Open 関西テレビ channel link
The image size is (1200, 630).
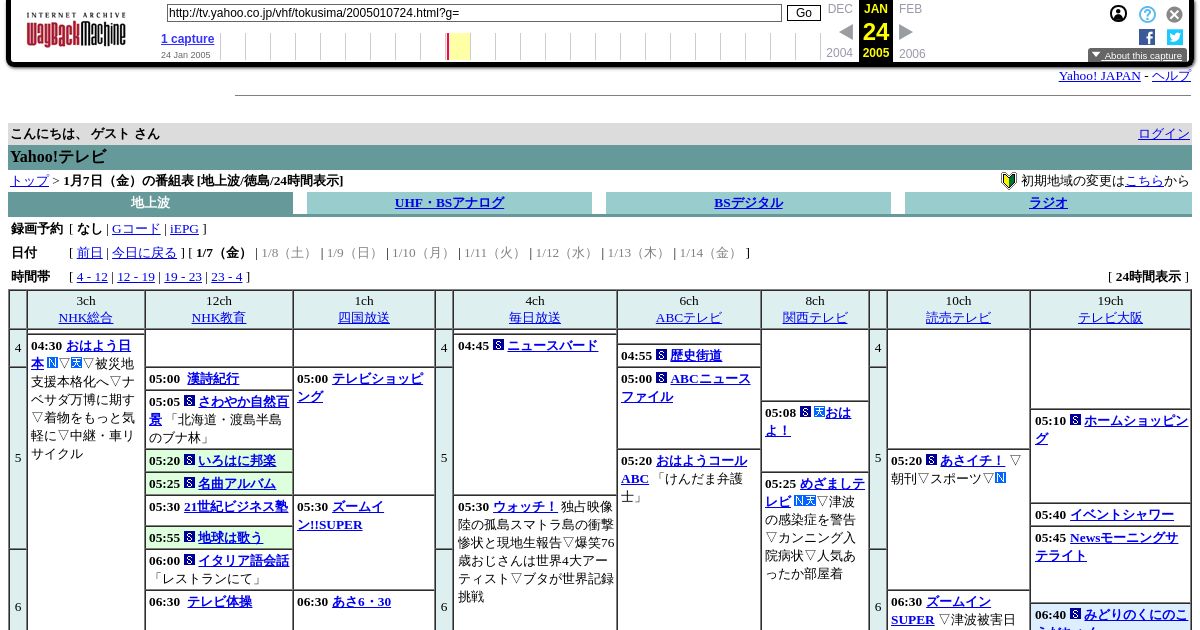pos(815,318)
